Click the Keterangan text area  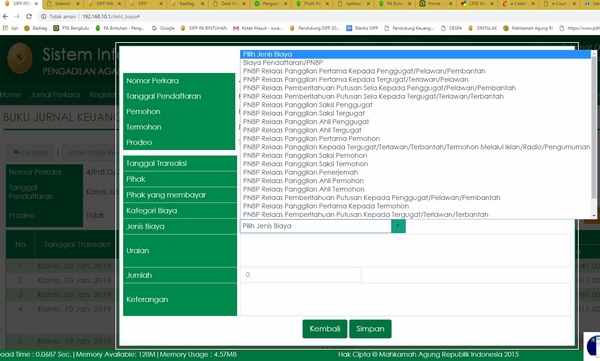[405, 299]
